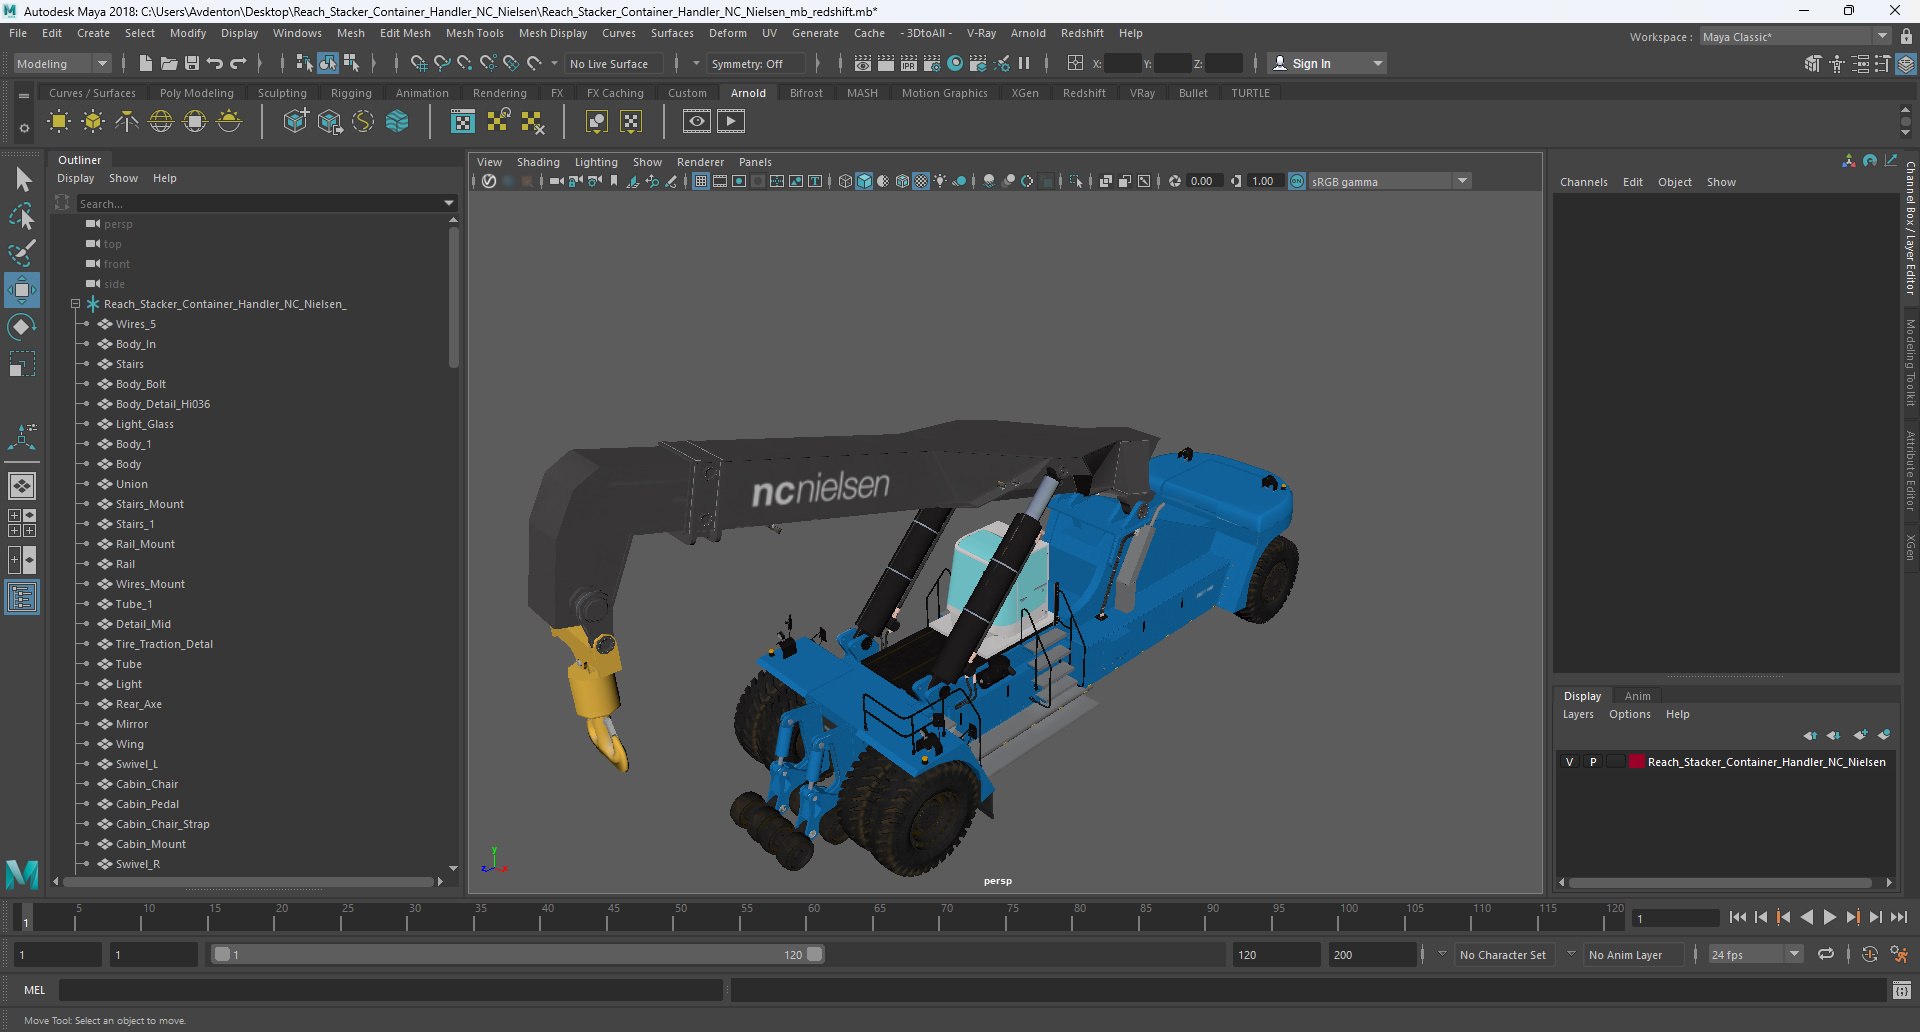Collapse Reach_Stacker_Container_Handler_NC_Nielsen_ group

point(75,304)
